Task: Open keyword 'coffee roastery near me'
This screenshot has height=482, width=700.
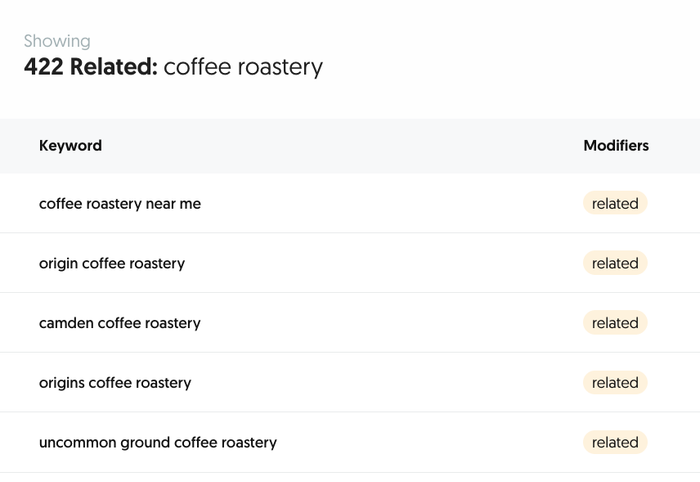Action: (120, 204)
